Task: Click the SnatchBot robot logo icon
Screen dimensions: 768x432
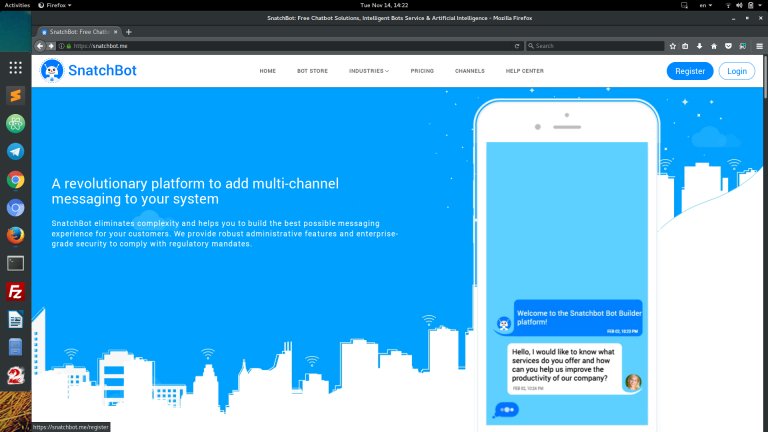Action: click(52, 71)
